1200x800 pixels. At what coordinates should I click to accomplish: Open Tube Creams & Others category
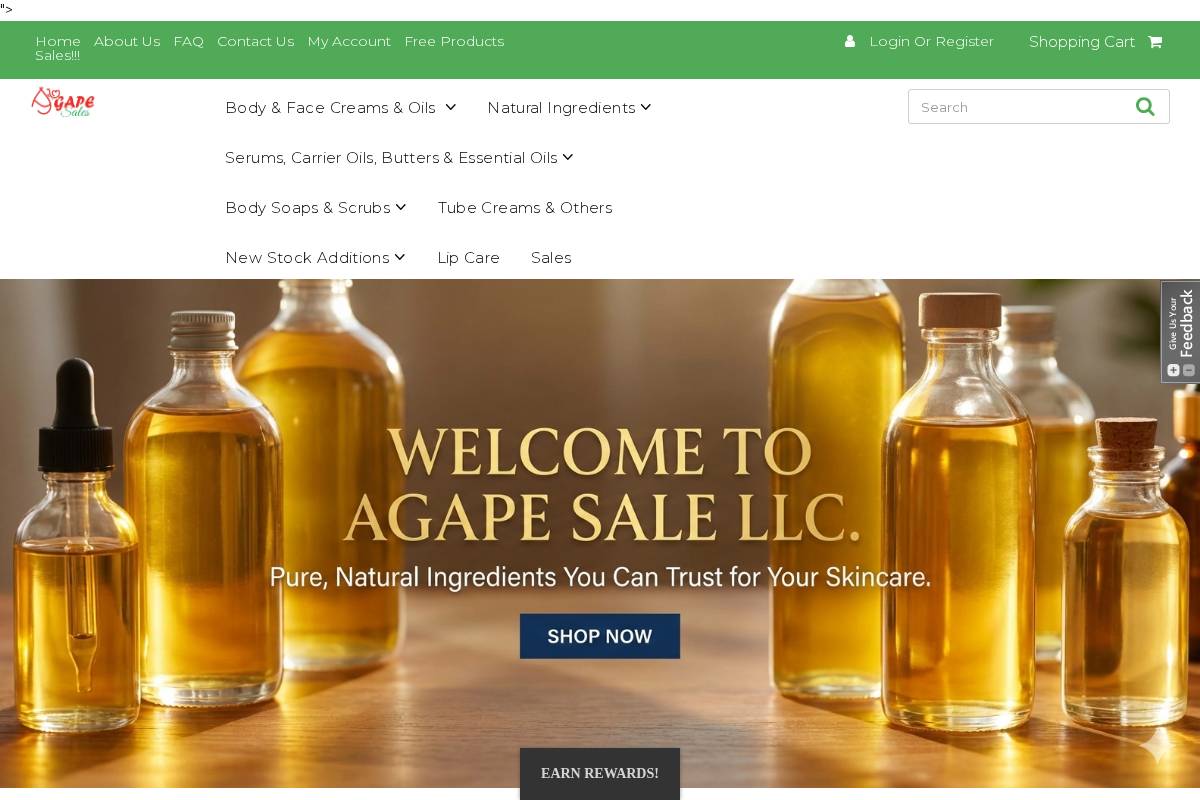[525, 208]
